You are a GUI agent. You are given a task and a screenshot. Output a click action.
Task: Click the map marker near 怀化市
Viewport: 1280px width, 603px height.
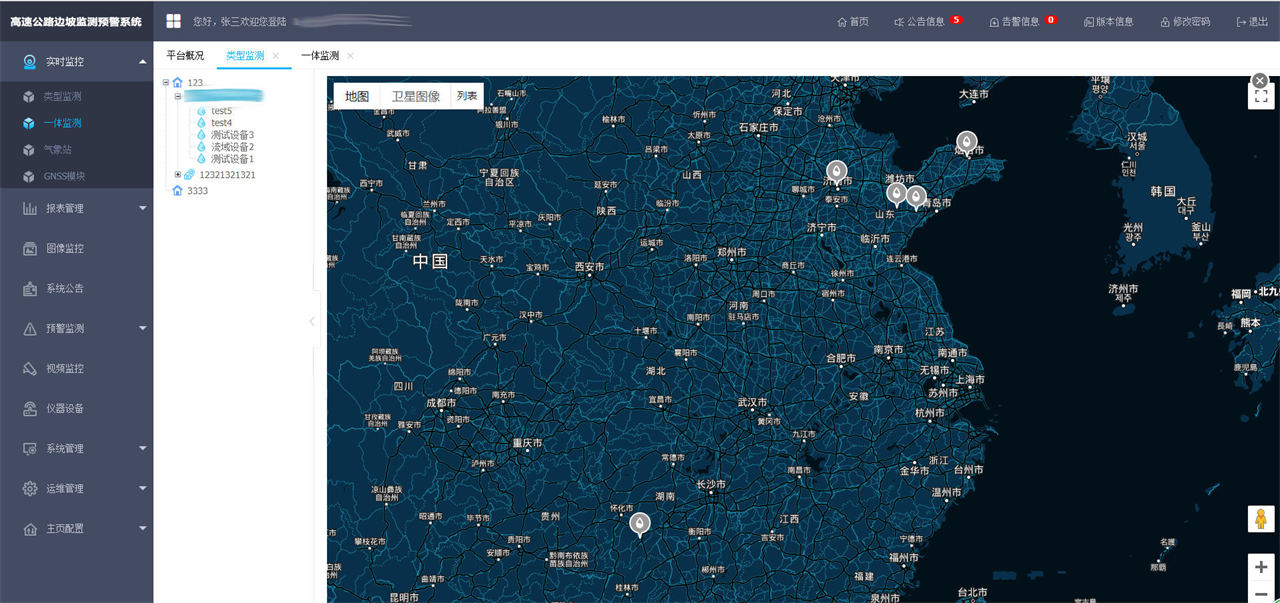pos(640,523)
